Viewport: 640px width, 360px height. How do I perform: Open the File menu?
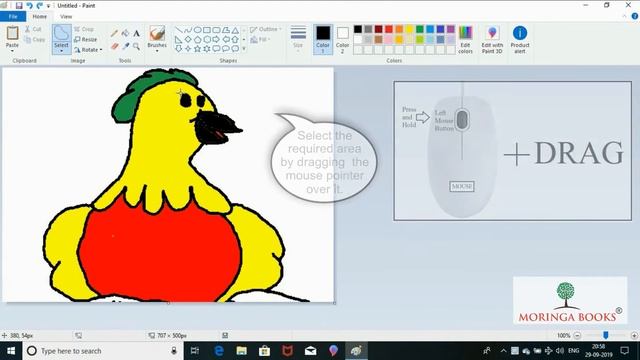click(x=13, y=16)
